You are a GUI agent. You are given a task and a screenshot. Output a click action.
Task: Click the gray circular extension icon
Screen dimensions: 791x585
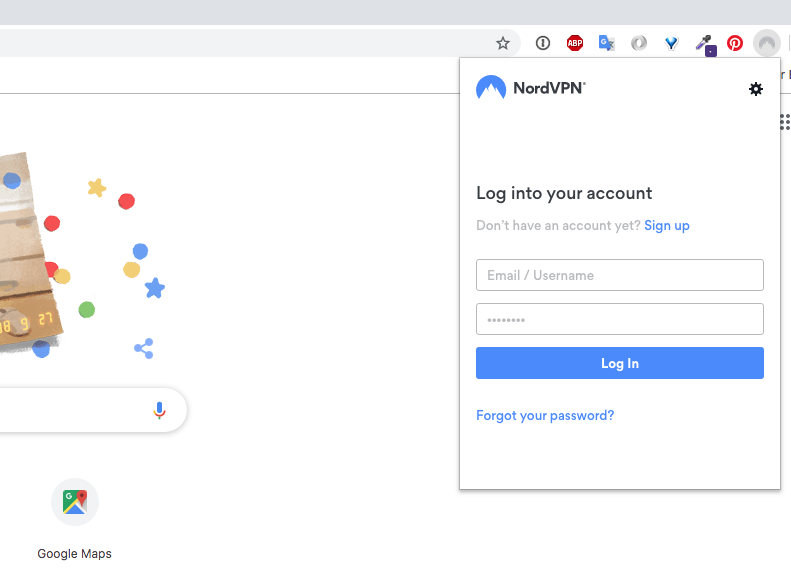[x=639, y=43]
